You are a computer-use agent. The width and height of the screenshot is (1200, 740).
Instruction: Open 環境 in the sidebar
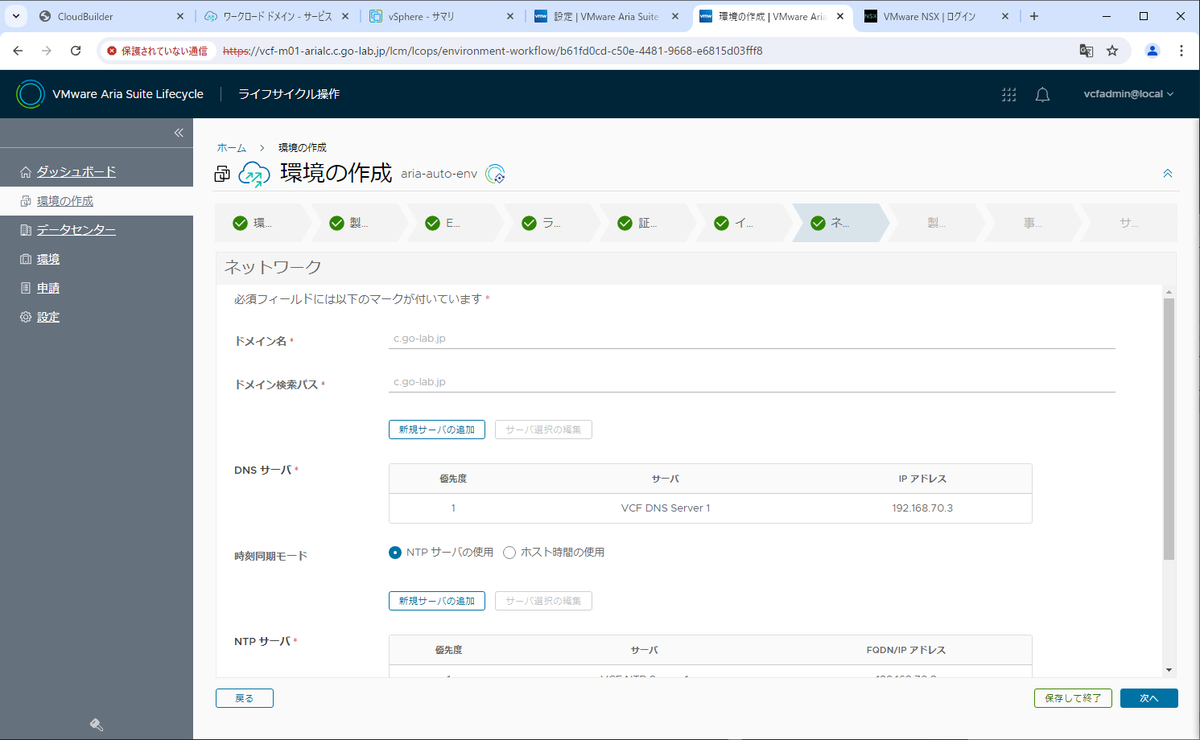pos(48,259)
